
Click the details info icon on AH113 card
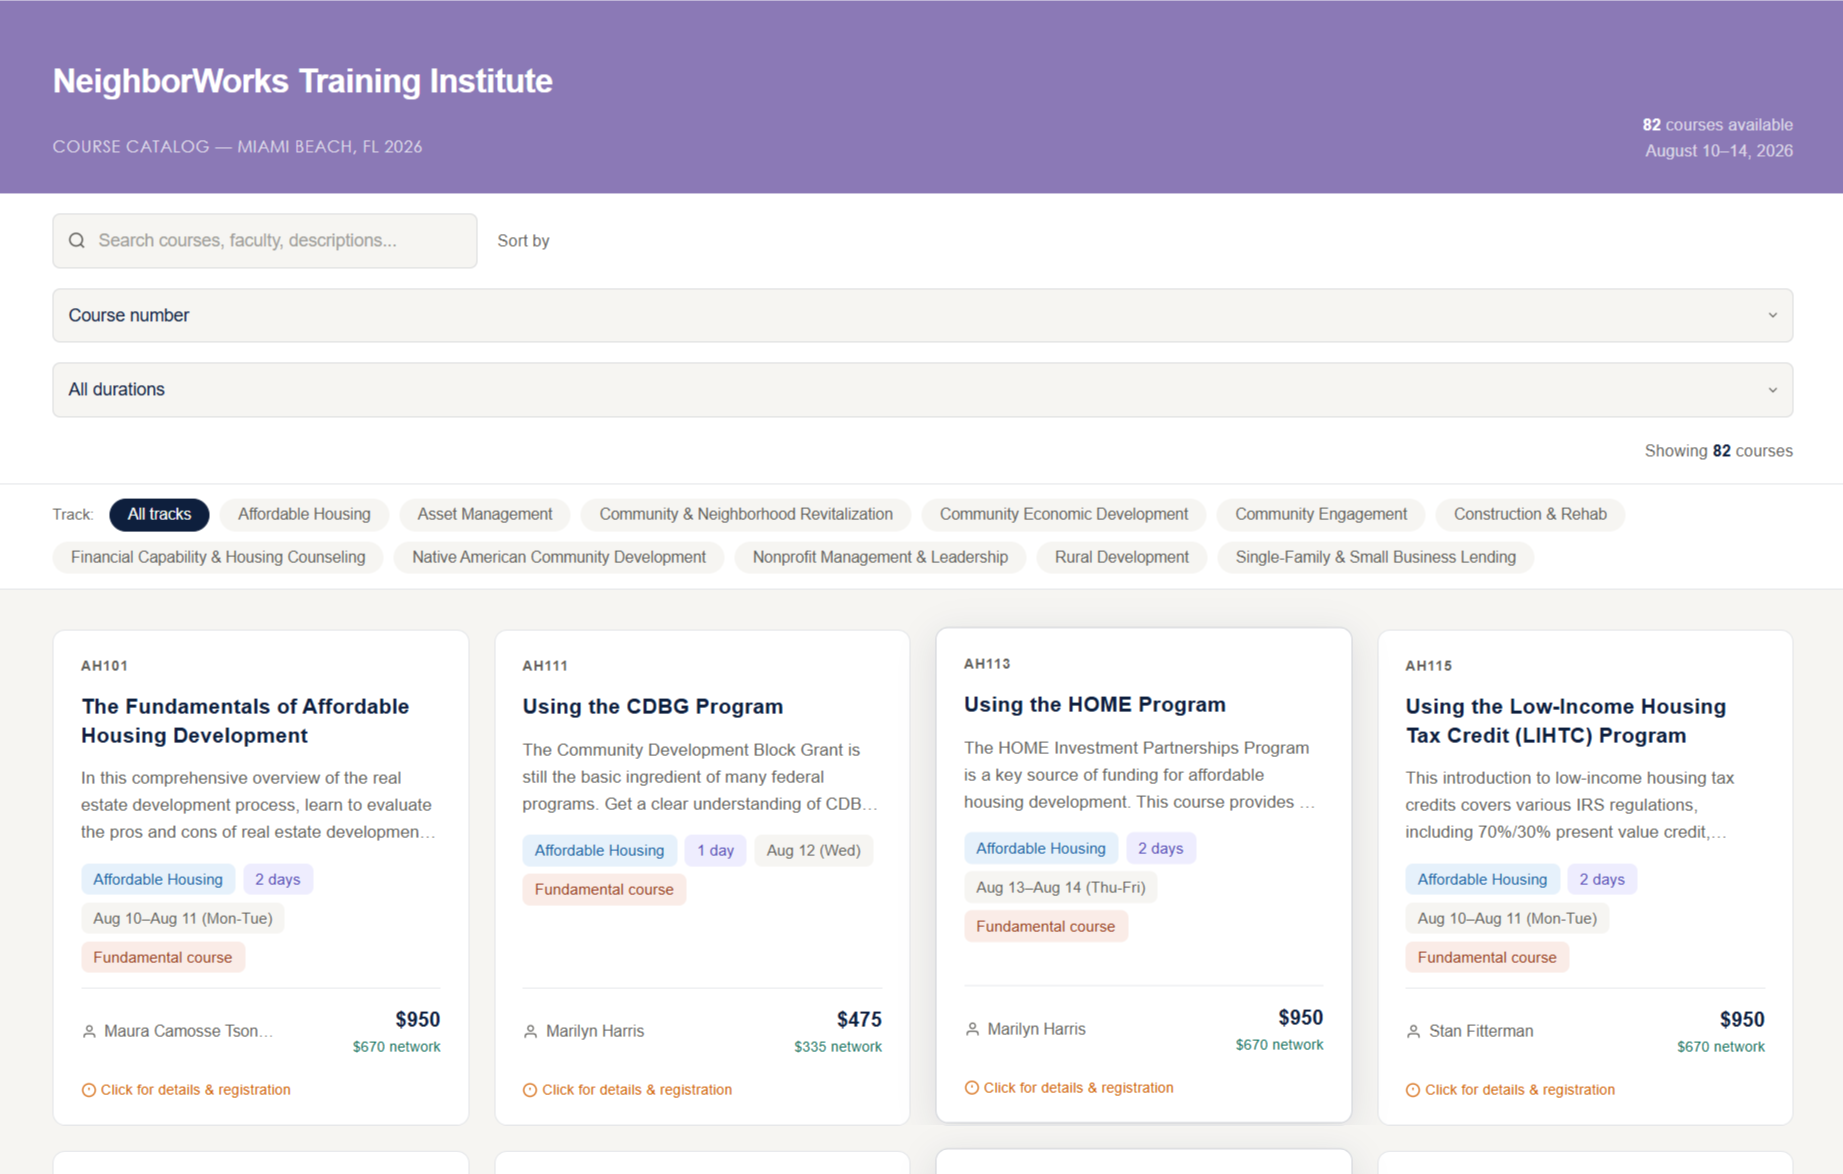(x=971, y=1088)
